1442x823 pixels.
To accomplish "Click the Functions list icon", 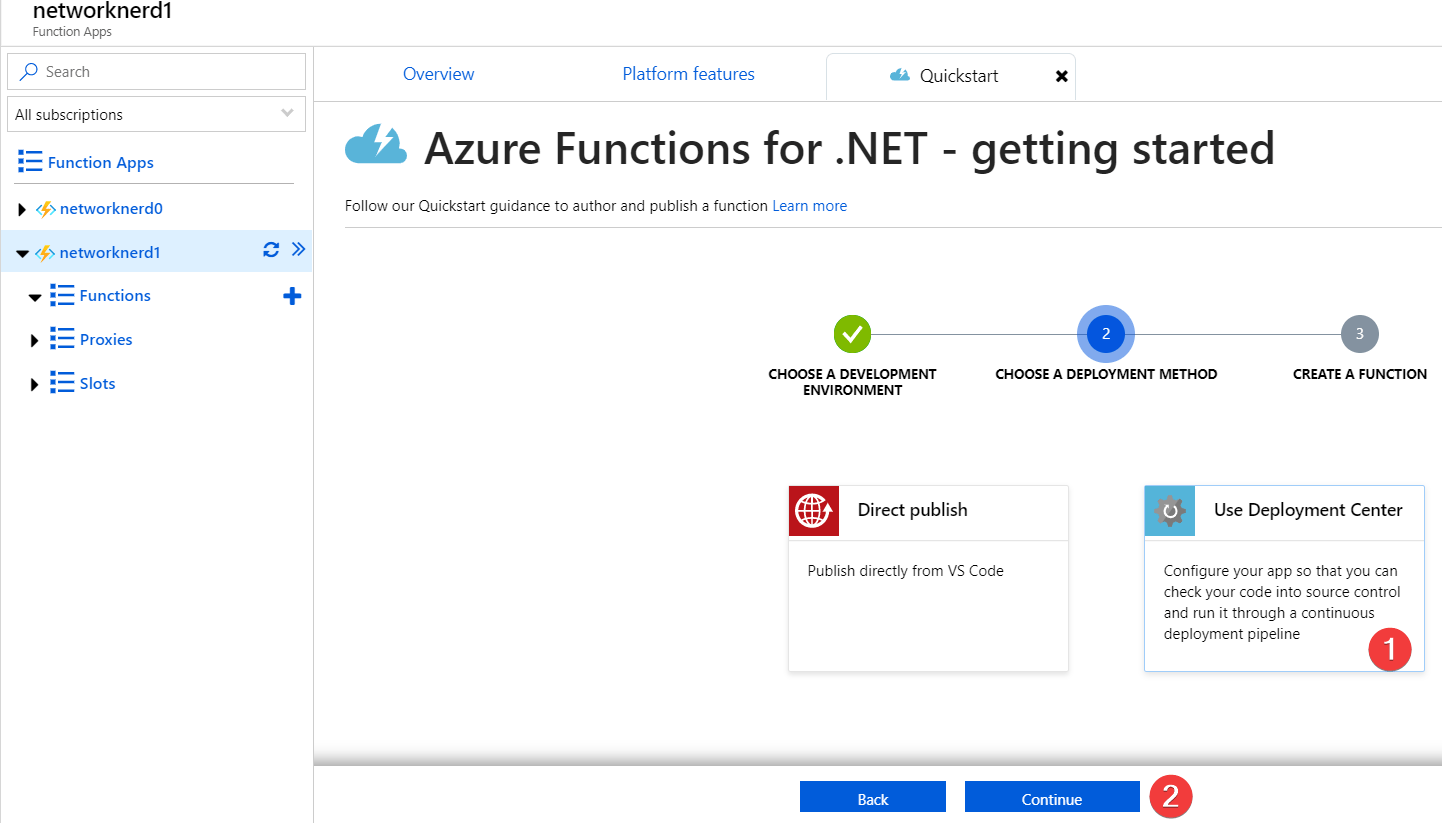I will (62, 295).
